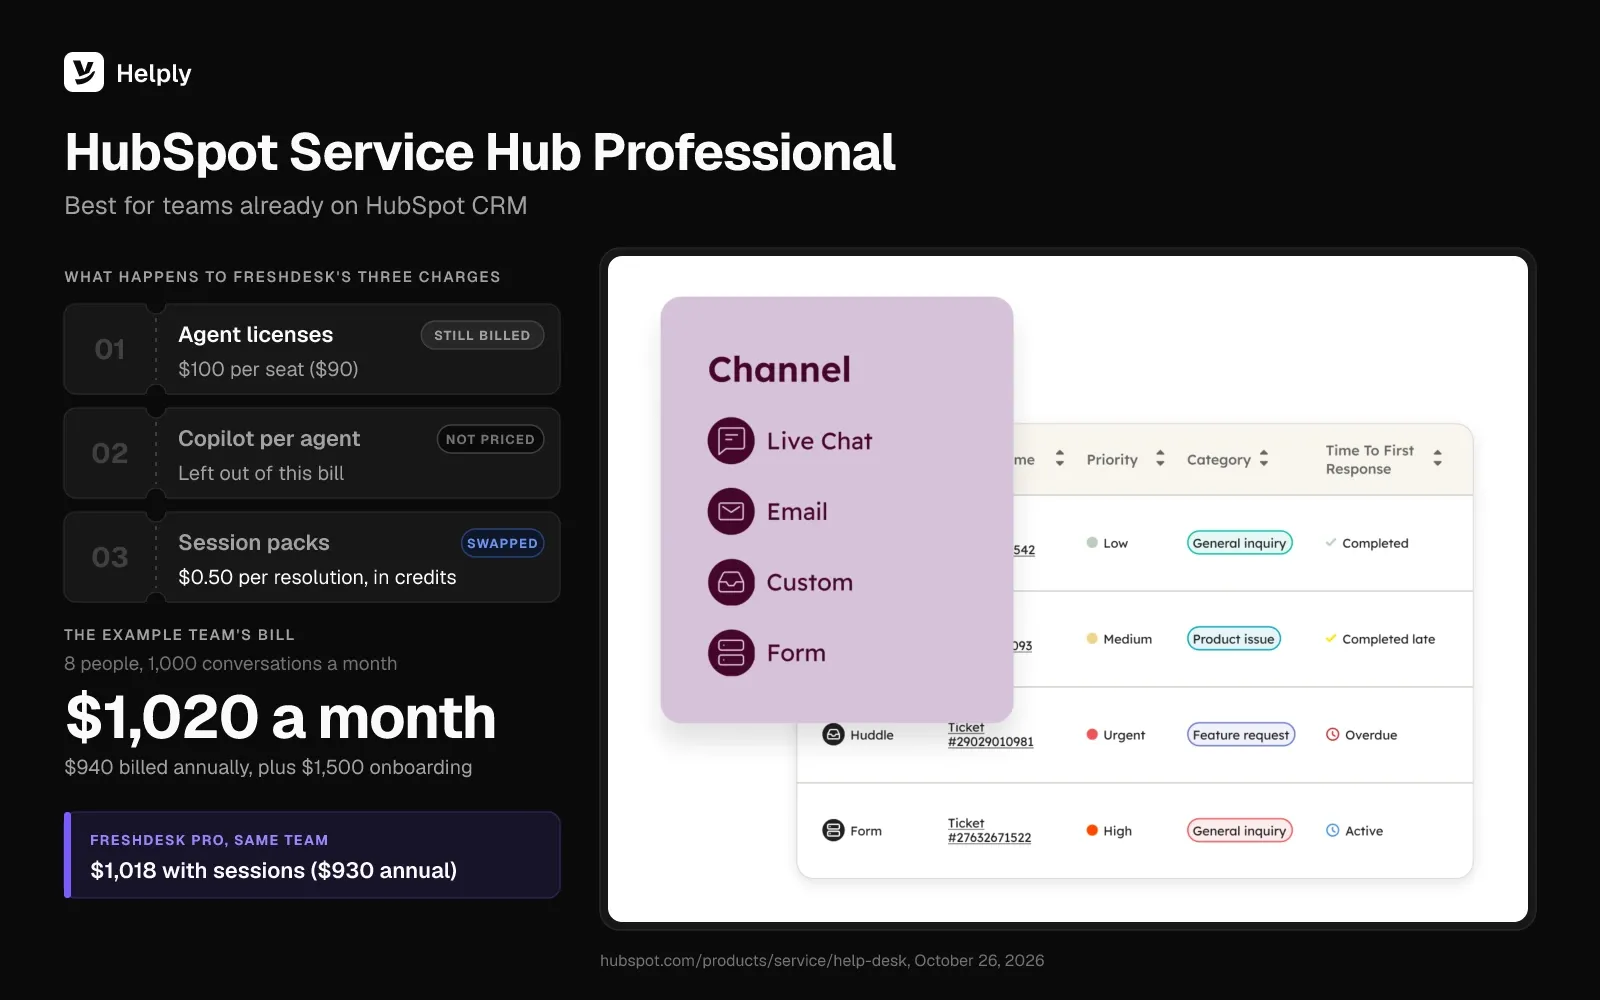Click the Overdue clock icon

point(1332,735)
